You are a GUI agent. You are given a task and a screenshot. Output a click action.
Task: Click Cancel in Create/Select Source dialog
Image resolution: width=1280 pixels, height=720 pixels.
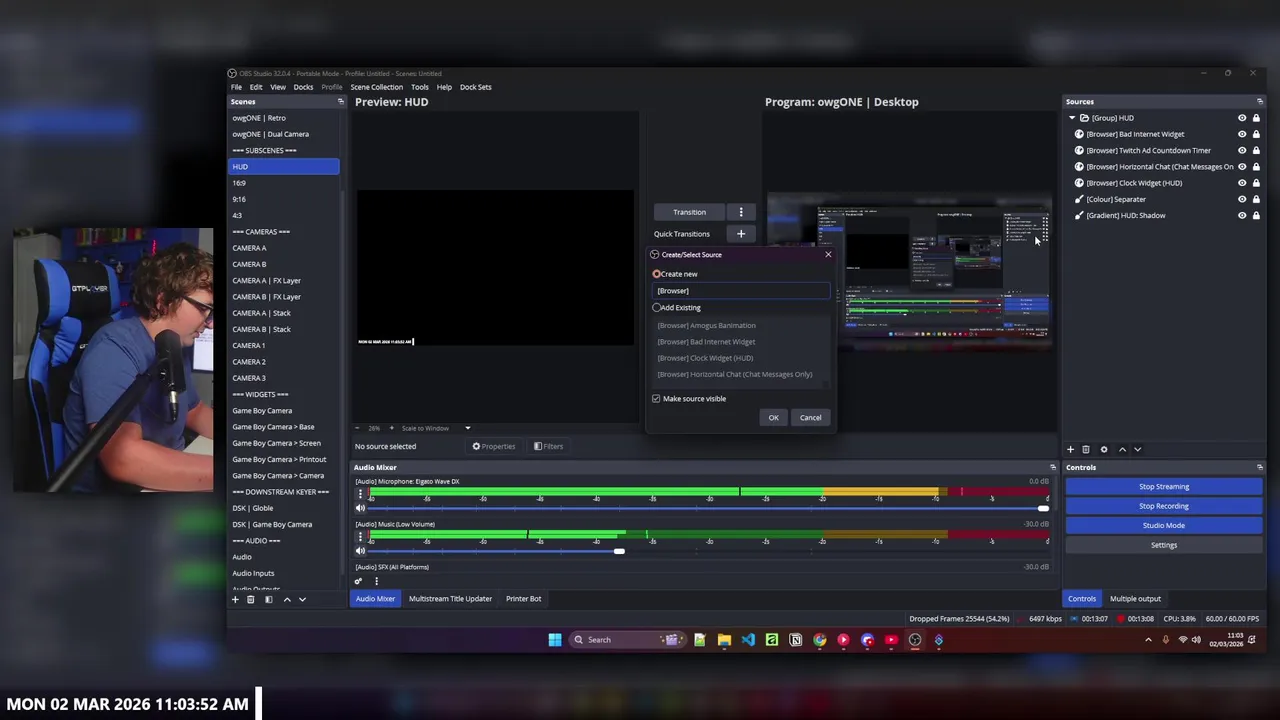point(810,418)
